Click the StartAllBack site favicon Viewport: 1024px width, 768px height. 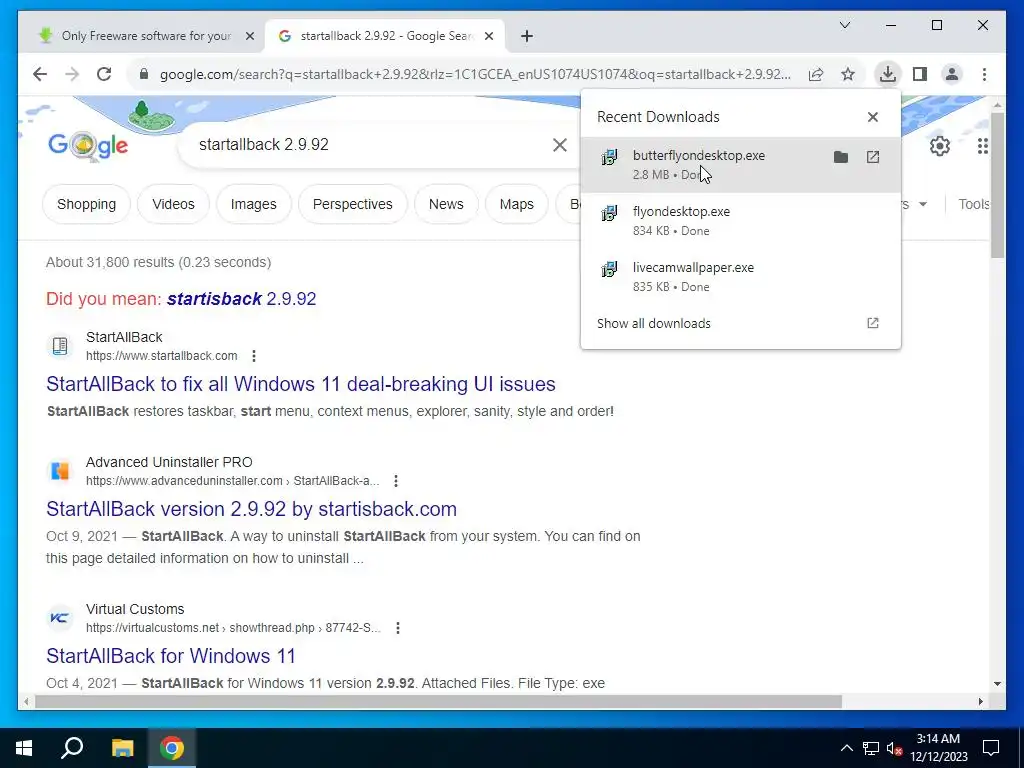point(59,345)
